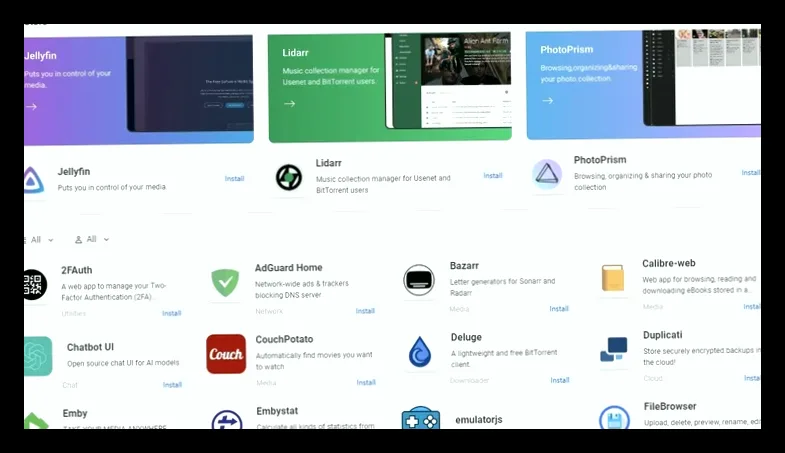
Task: Click the Deluge title text
Action: coord(466,337)
